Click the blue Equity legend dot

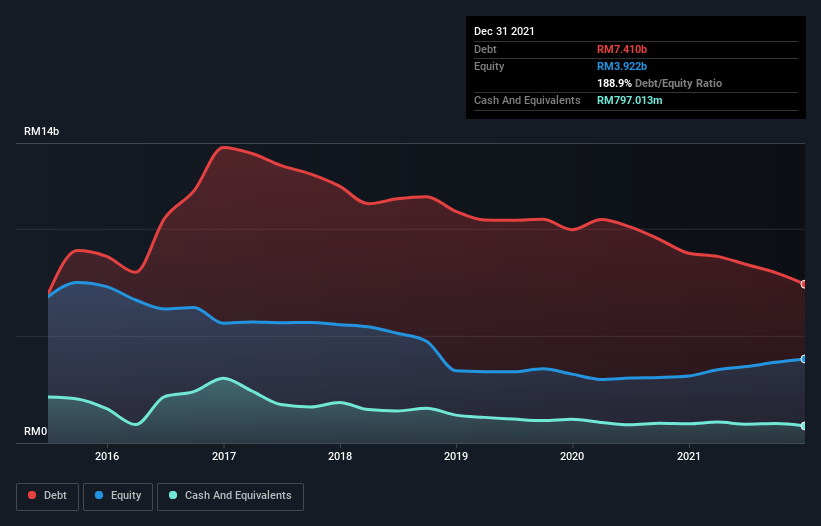[x=99, y=495]
